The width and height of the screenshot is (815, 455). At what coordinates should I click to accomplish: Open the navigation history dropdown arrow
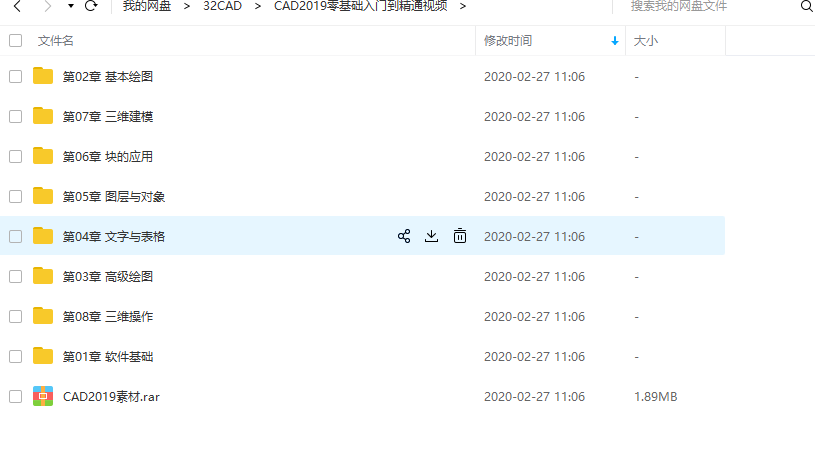71,6
